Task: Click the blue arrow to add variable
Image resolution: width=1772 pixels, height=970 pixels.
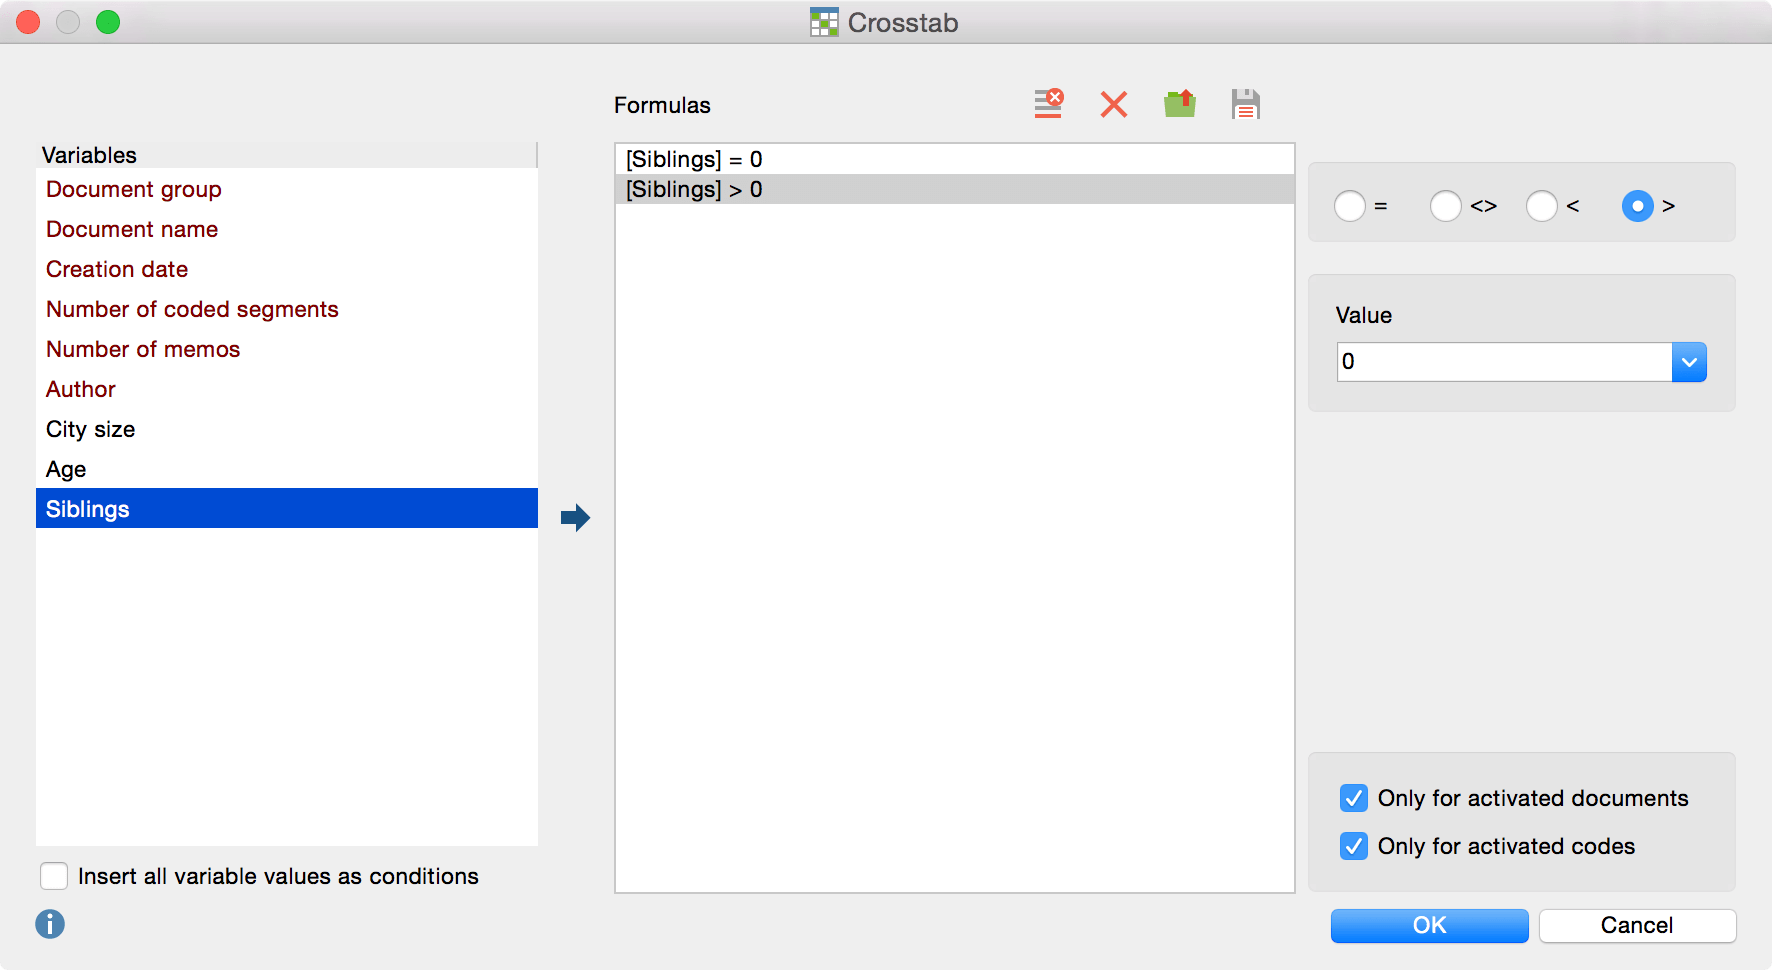Action: tap(575, 518)
